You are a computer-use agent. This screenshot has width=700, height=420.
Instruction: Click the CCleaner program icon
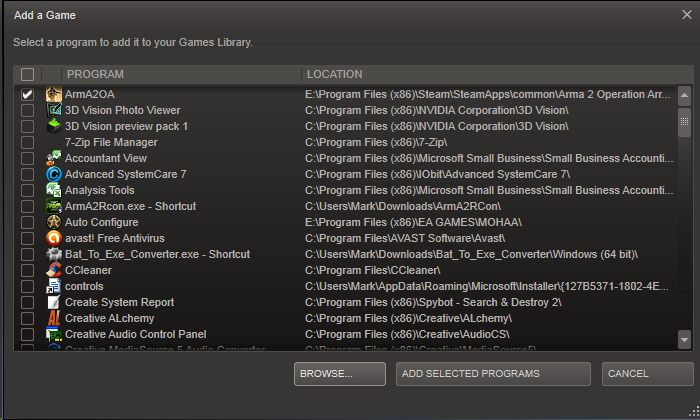54,270
